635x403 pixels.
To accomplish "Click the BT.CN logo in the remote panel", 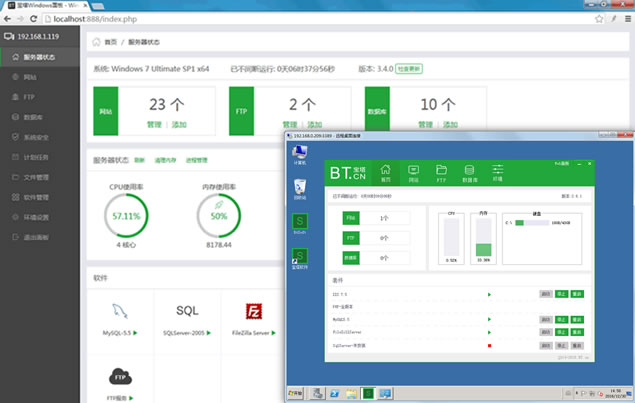I will (x=348, y=173).
